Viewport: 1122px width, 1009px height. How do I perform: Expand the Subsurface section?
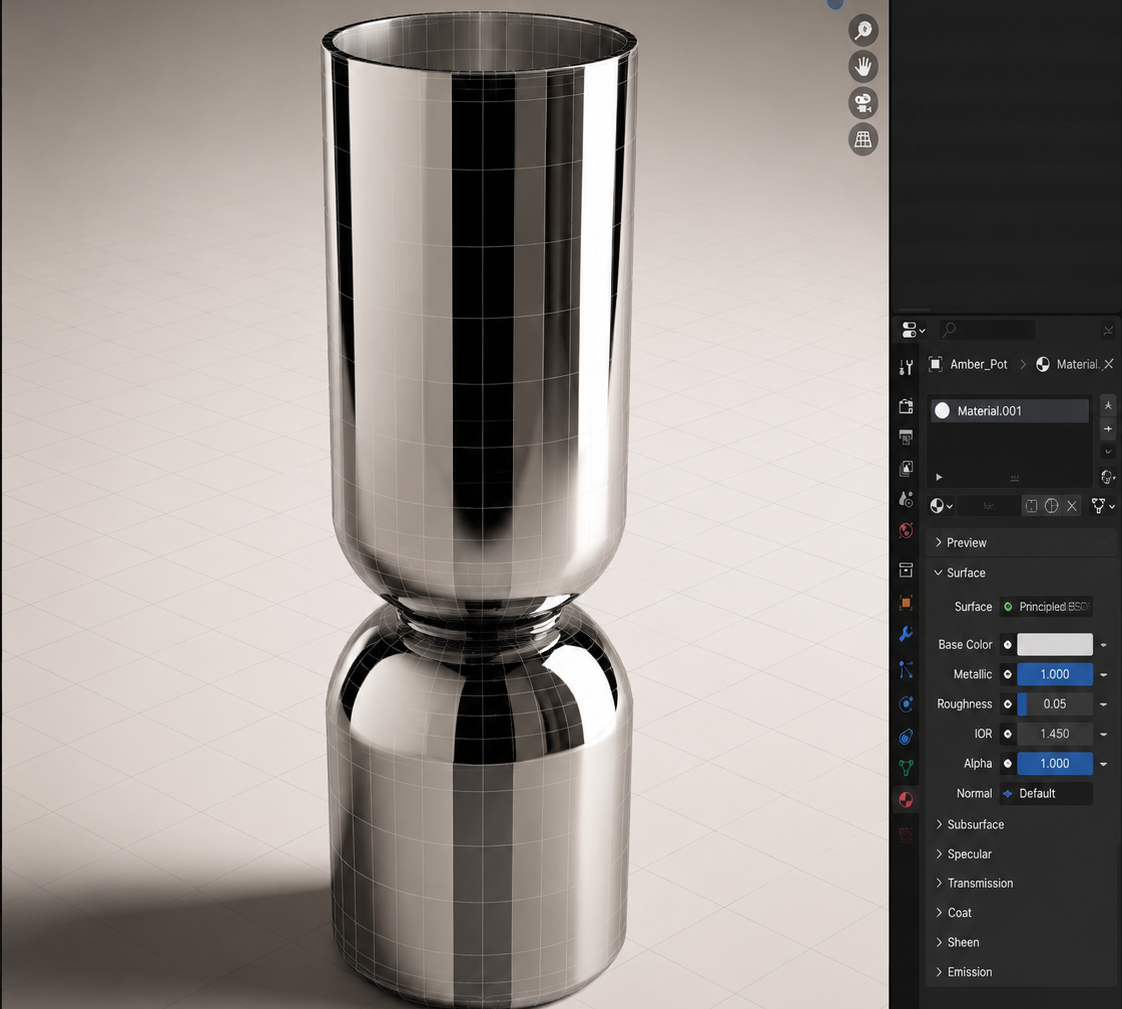coord(970,824)
